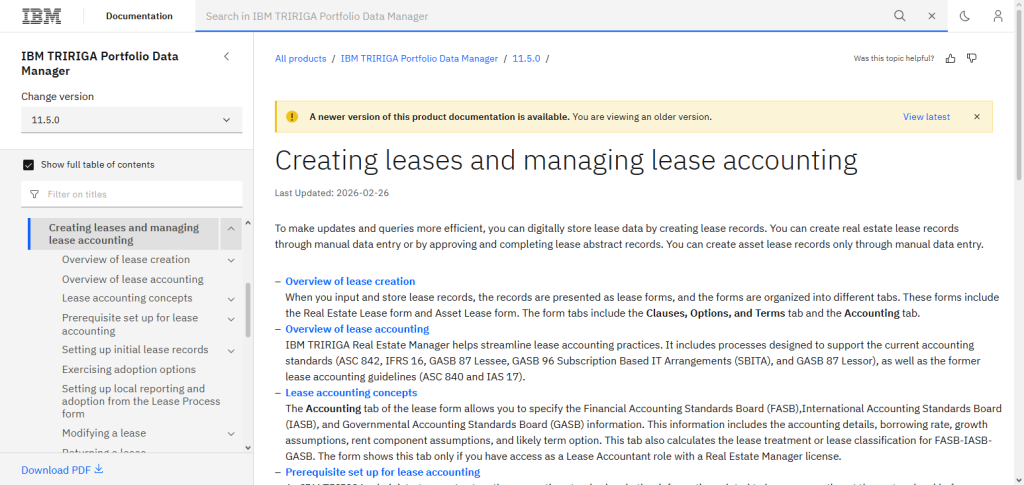
Task: Clear the search field with the X icon
Action: coord(932,16)
